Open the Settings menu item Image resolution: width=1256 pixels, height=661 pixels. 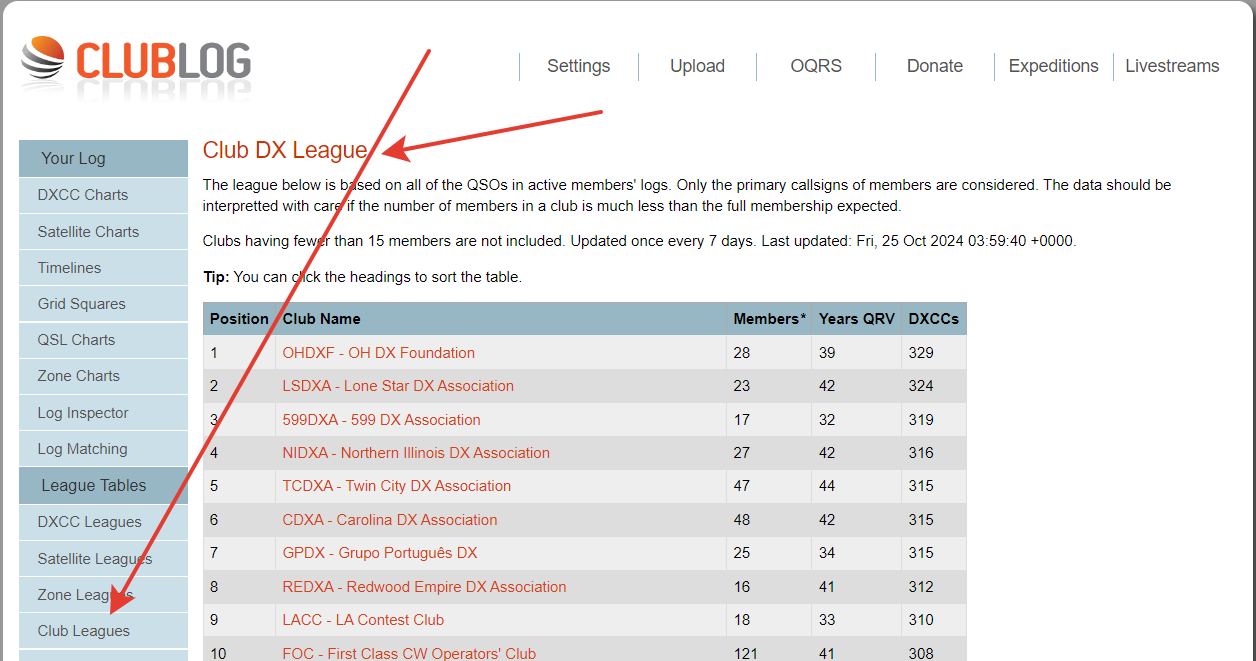tap(578, 66)
